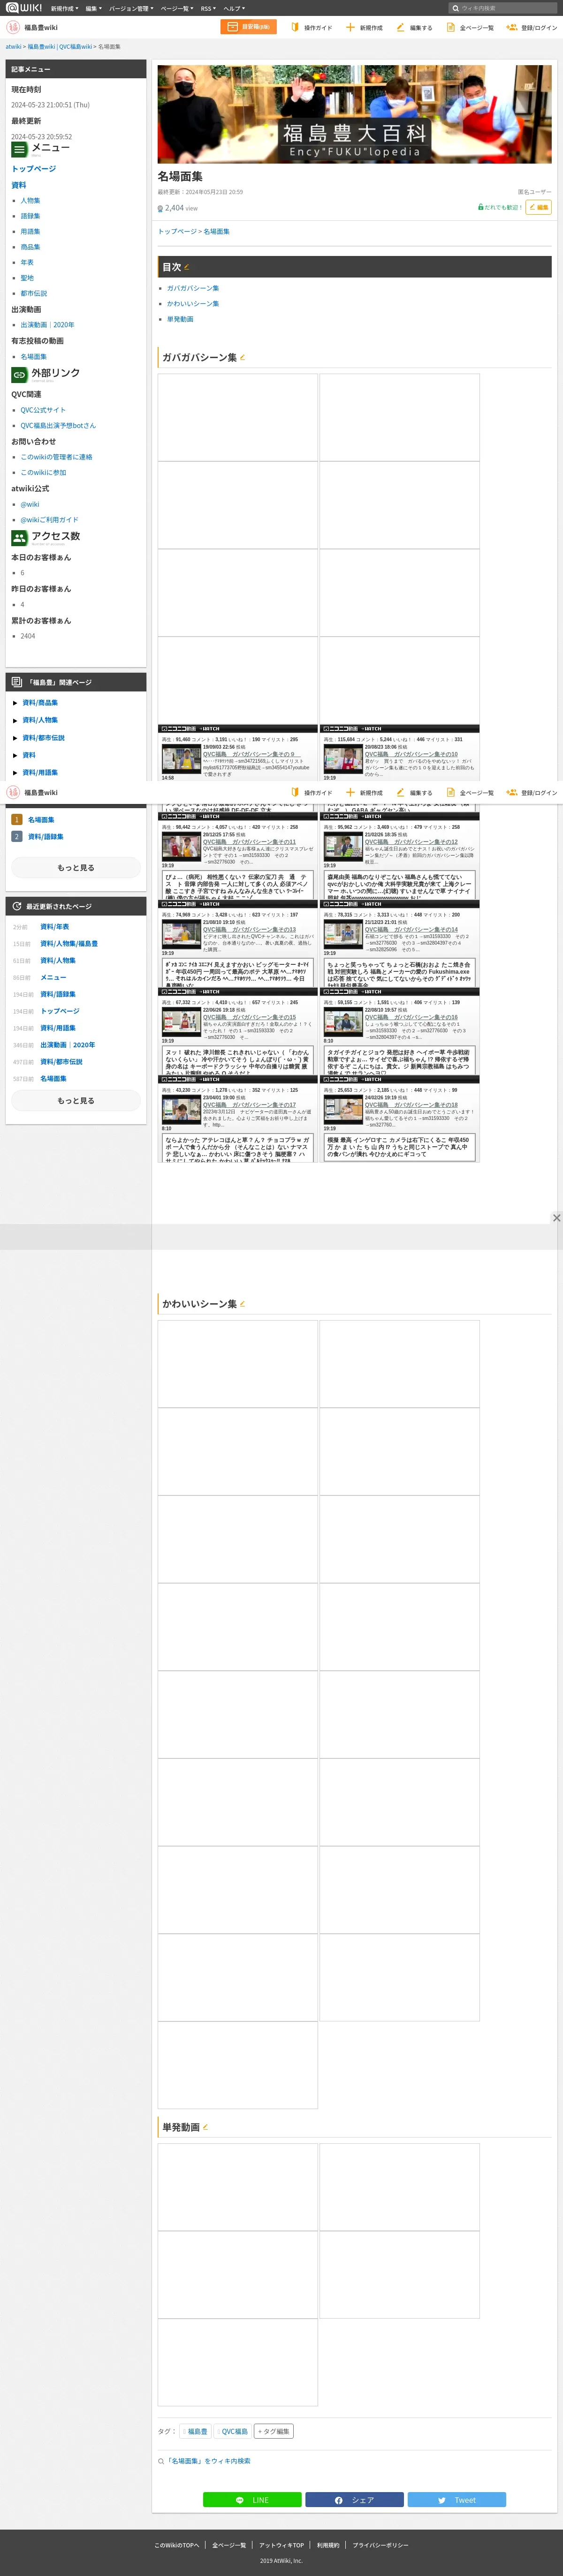Click トップページ in the sidebar menu

click(34, 169)
